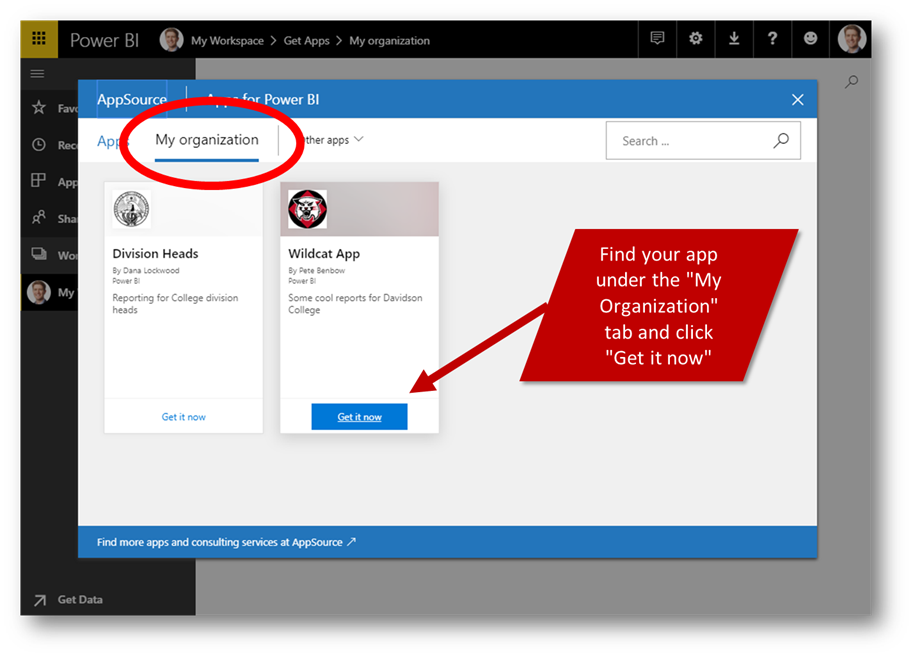Focus the Search apps input field
The image size is (913, 657).
pos(703,140)
